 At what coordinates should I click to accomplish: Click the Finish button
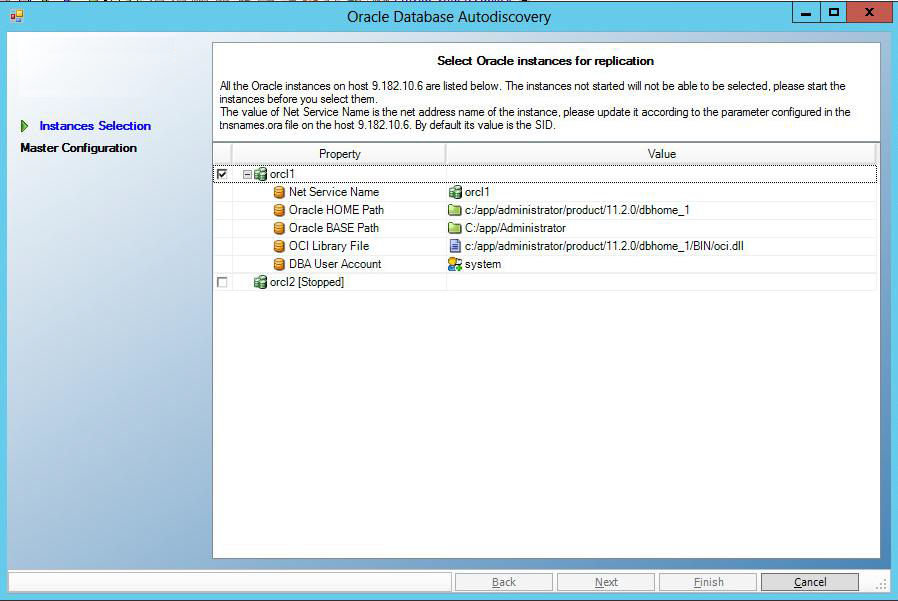pos(707,581)
